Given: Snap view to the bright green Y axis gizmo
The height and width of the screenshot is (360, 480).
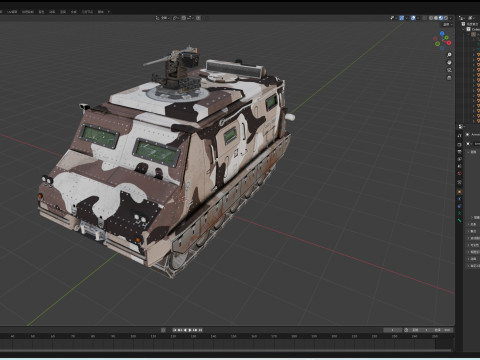Looking at the screenshot, I should point(447,37).
